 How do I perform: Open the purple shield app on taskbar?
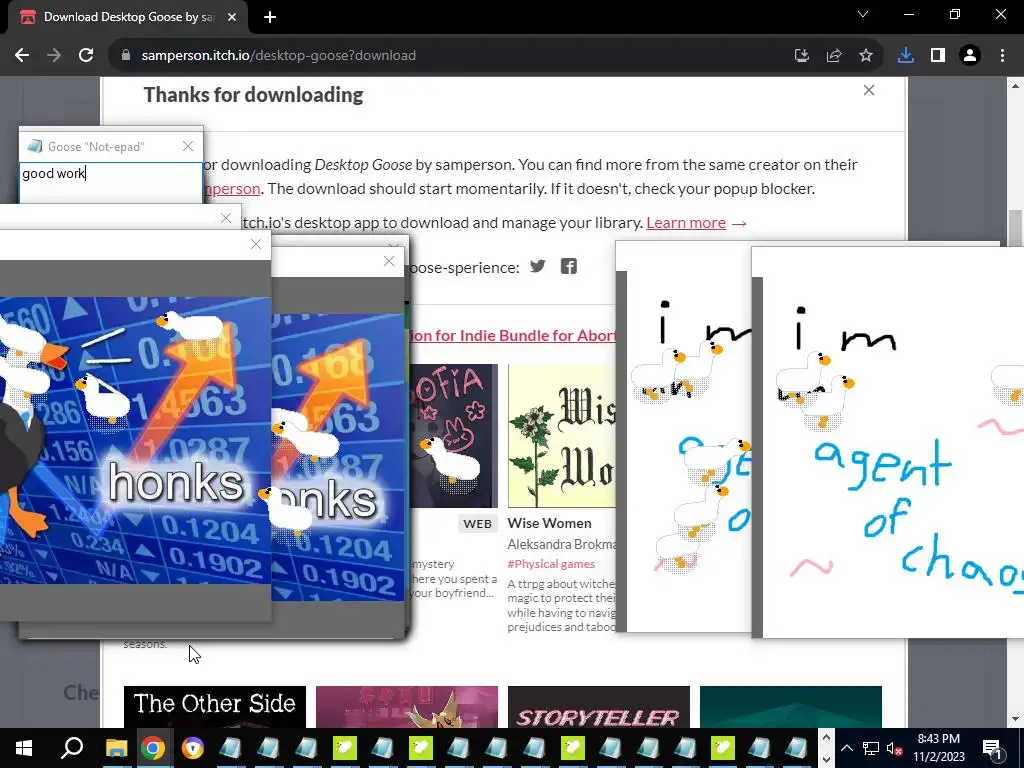192,748
